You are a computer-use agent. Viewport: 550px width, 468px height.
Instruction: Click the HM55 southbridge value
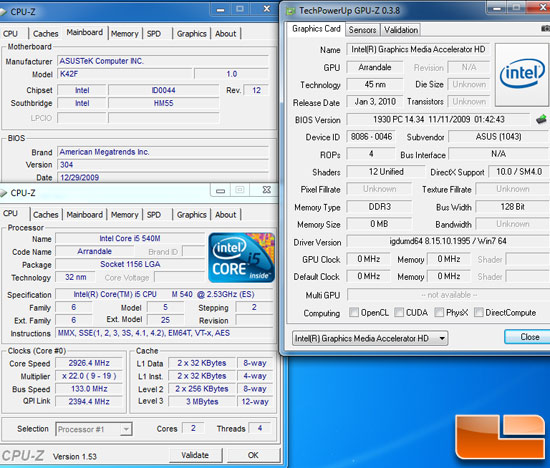point(163,103)
